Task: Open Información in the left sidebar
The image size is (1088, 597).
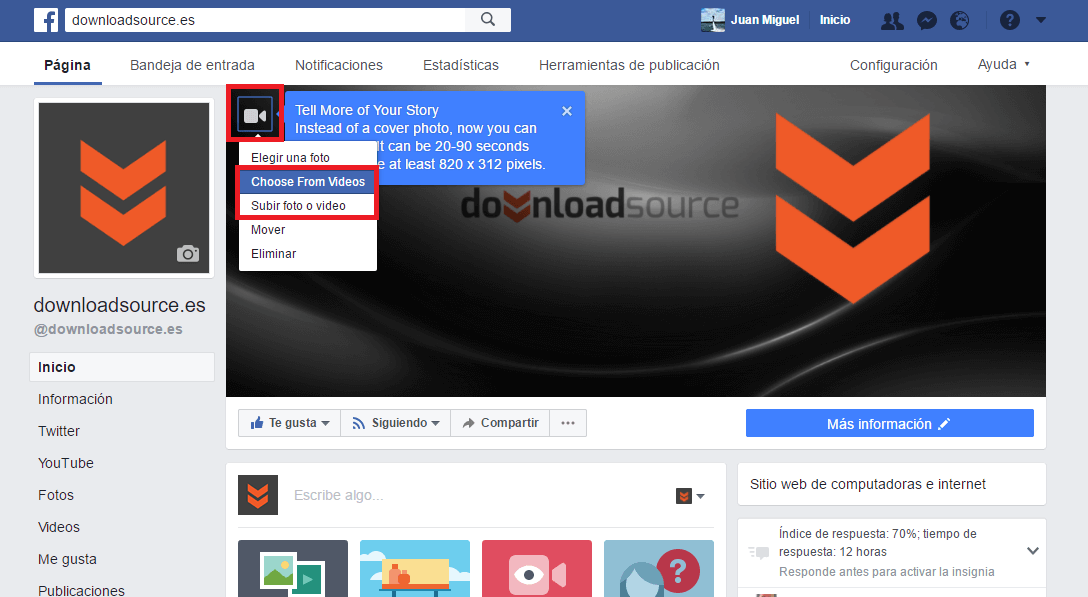Action: [75, 399]
